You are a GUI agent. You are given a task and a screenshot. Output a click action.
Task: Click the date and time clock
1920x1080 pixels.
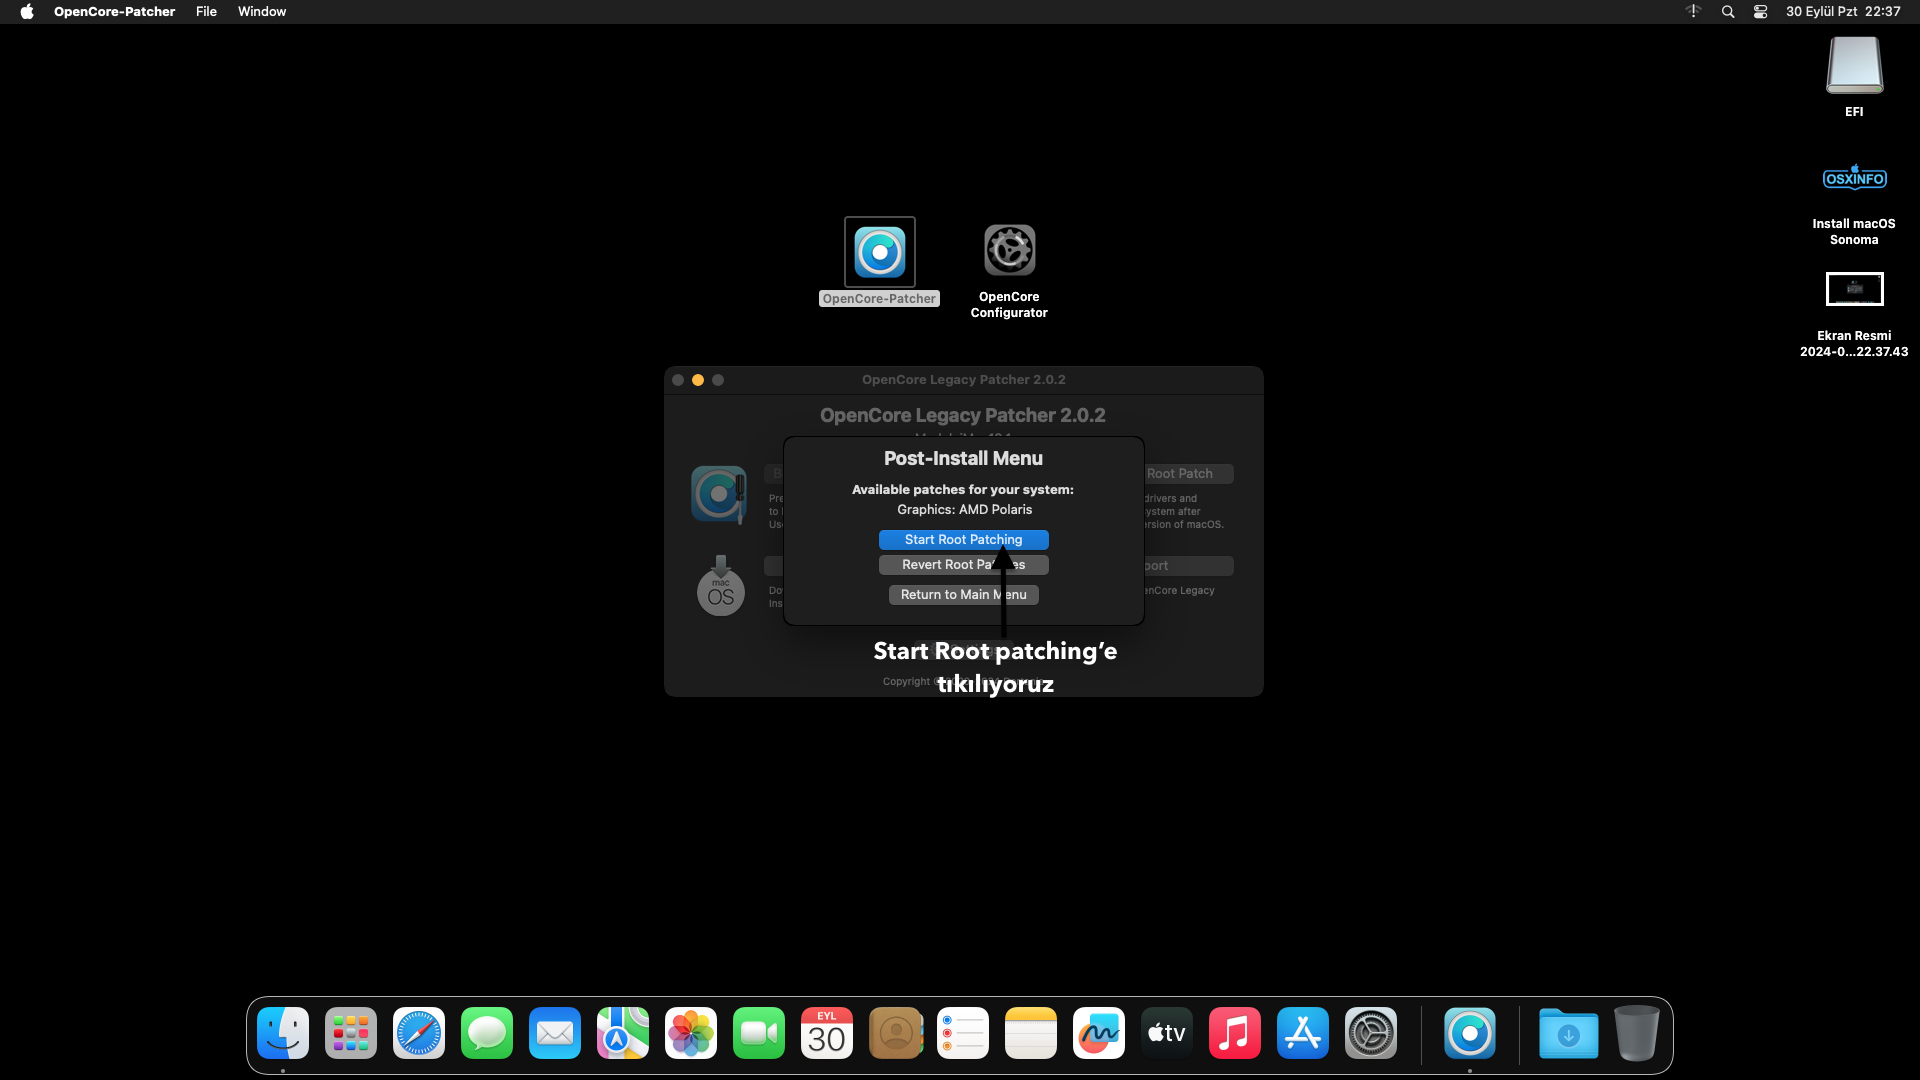[x=1843, y=12]
